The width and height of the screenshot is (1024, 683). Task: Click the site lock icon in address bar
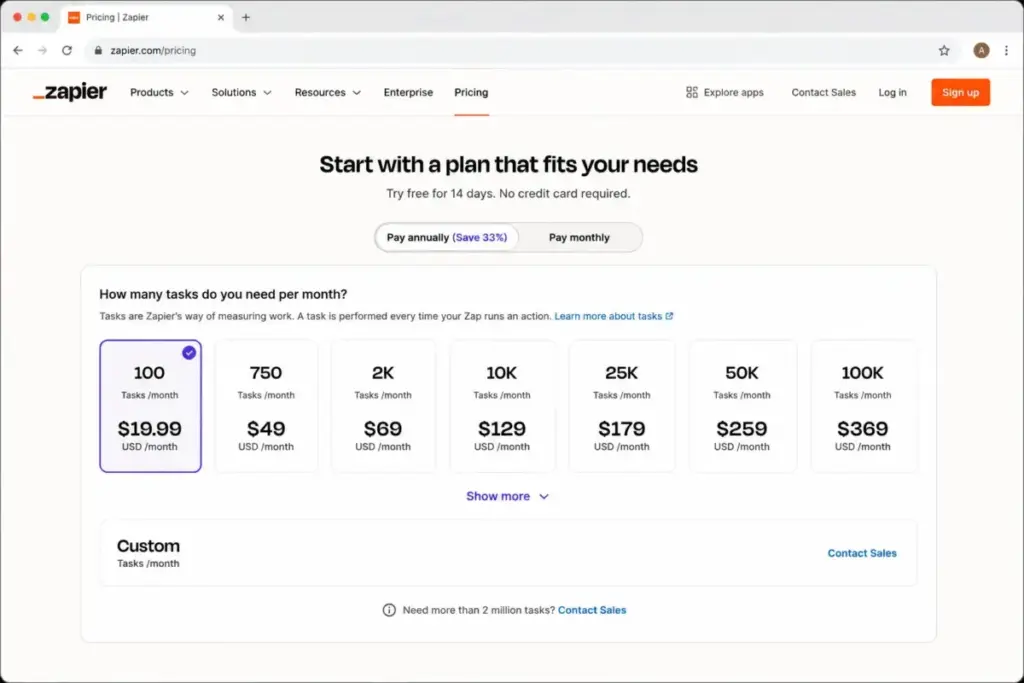(98, 50)
